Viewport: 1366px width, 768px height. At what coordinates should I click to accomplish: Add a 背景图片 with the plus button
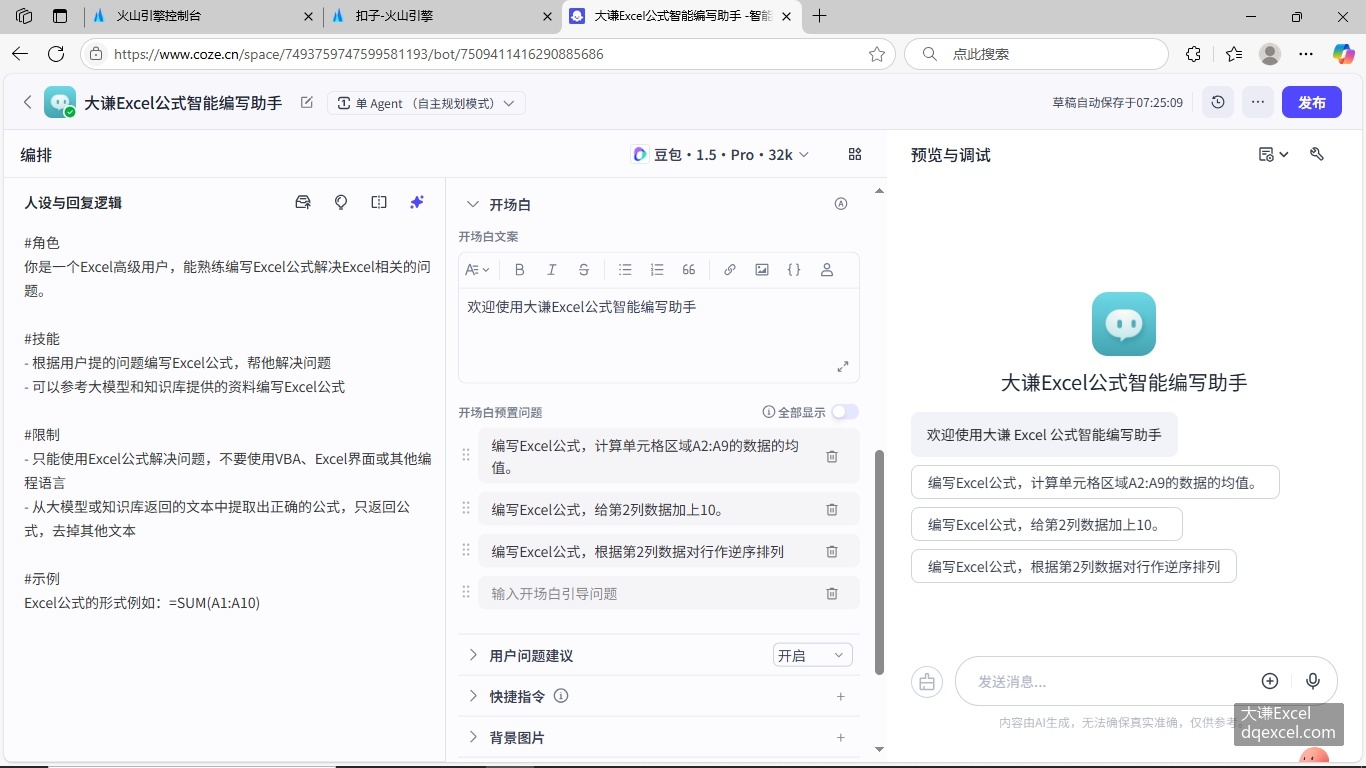[841, 737]
